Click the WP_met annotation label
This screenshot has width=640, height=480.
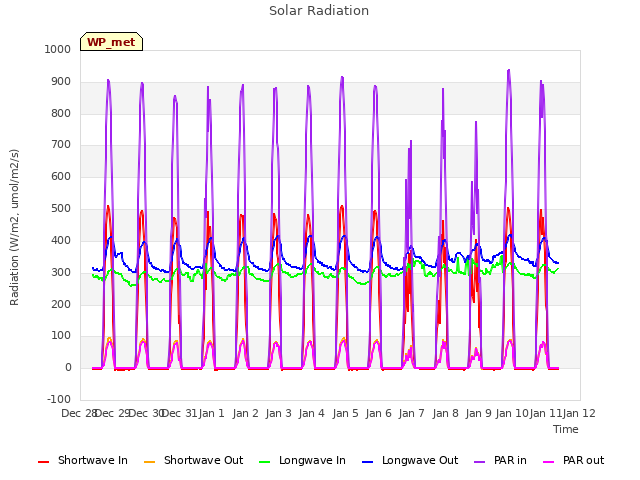pos(111,42)
